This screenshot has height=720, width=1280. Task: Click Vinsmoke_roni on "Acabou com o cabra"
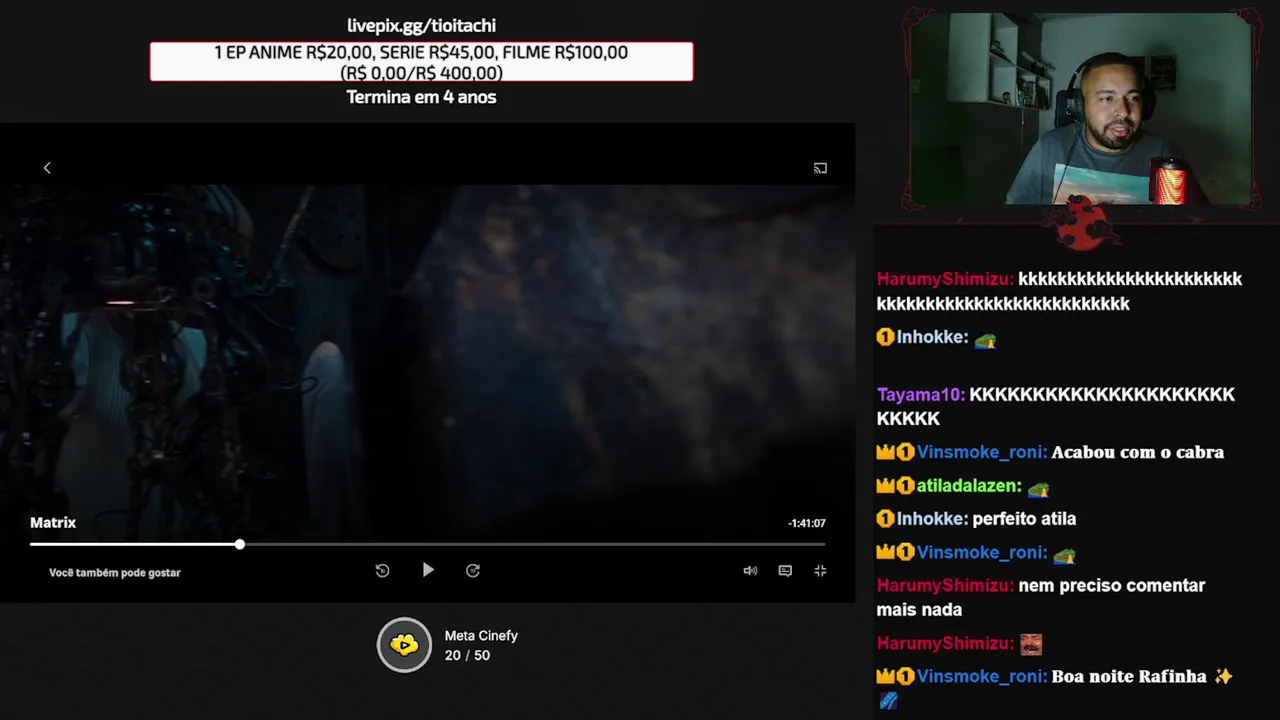(981, 452)
